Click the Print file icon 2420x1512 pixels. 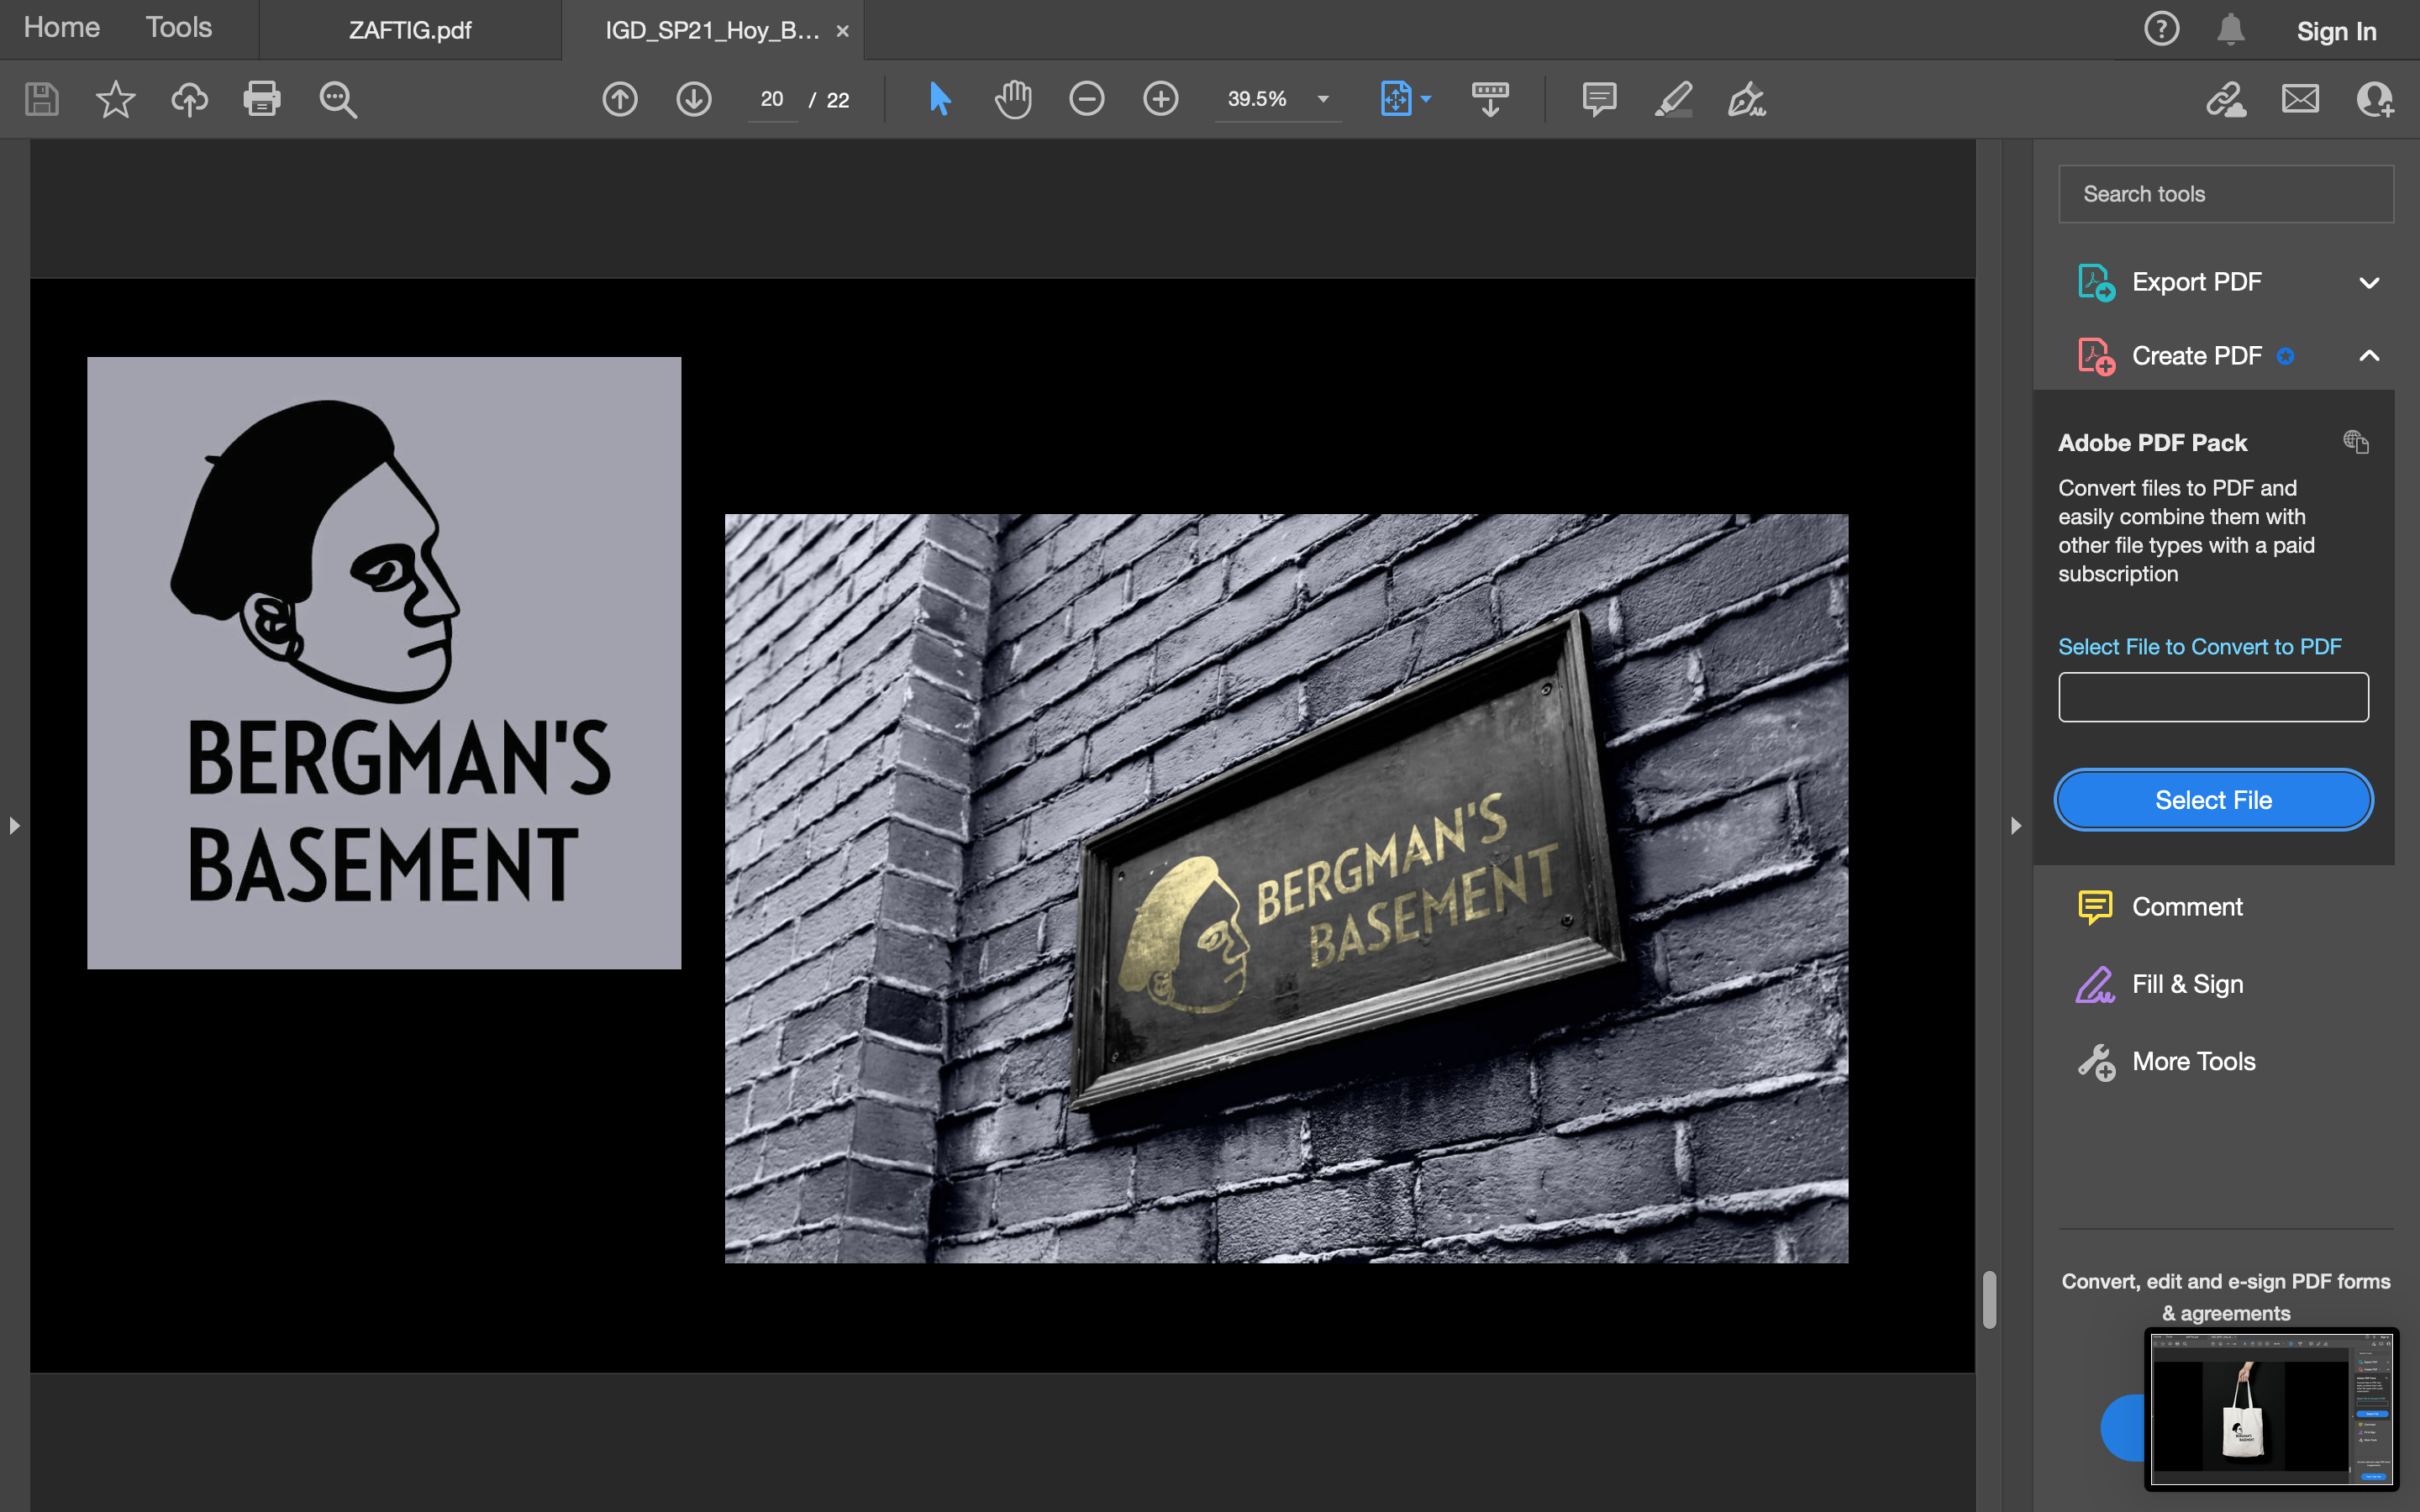pos(262,99)
